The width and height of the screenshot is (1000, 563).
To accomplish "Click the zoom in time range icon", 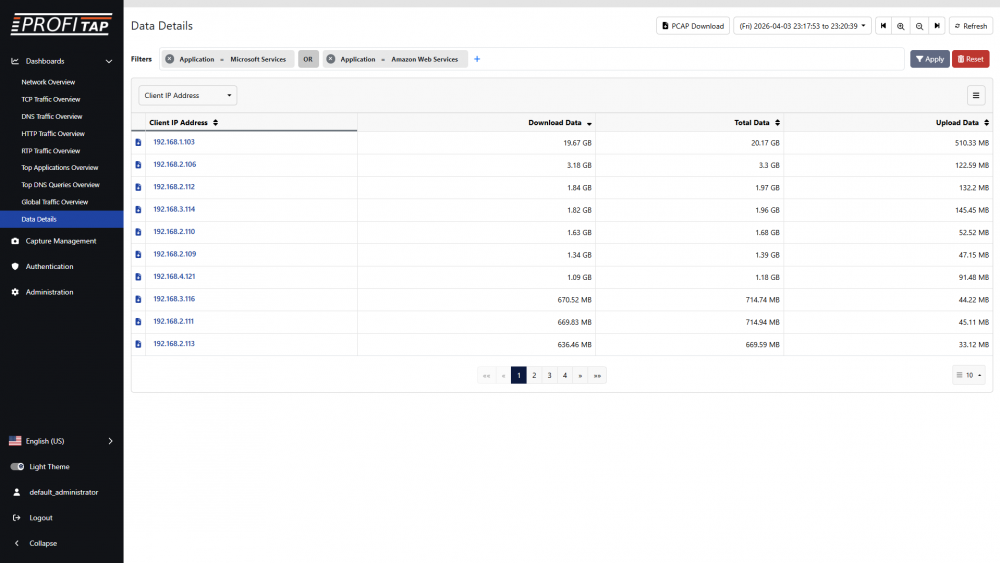I will pos(901,26).
